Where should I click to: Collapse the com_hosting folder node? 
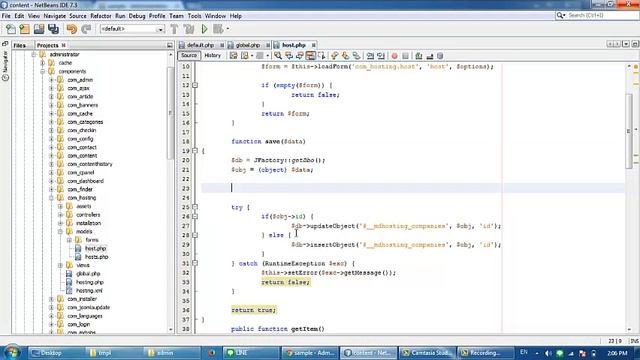click(52, 198)
